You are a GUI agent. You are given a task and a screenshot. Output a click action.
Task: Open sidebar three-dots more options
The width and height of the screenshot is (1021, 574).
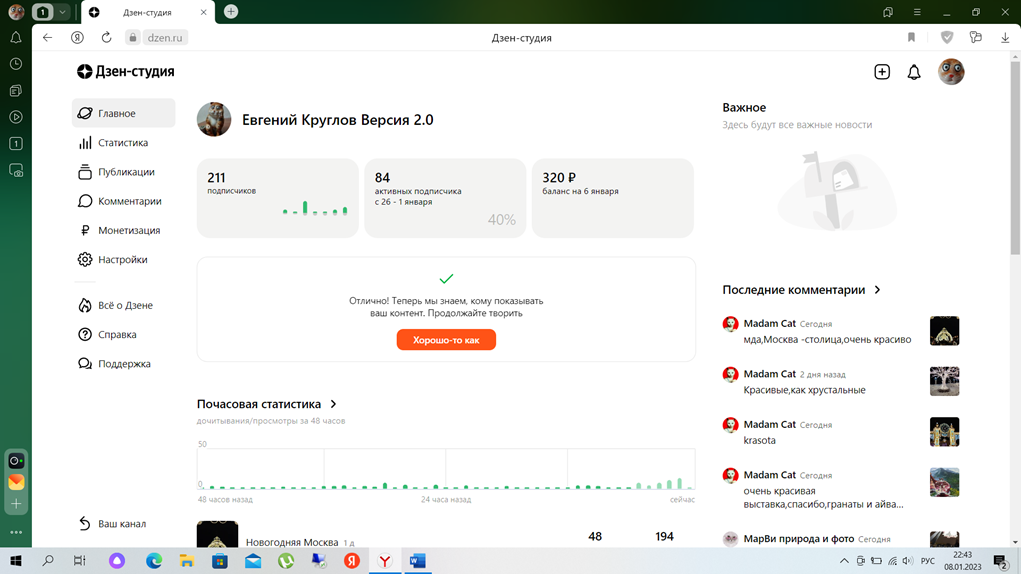(x=16, y=532)
